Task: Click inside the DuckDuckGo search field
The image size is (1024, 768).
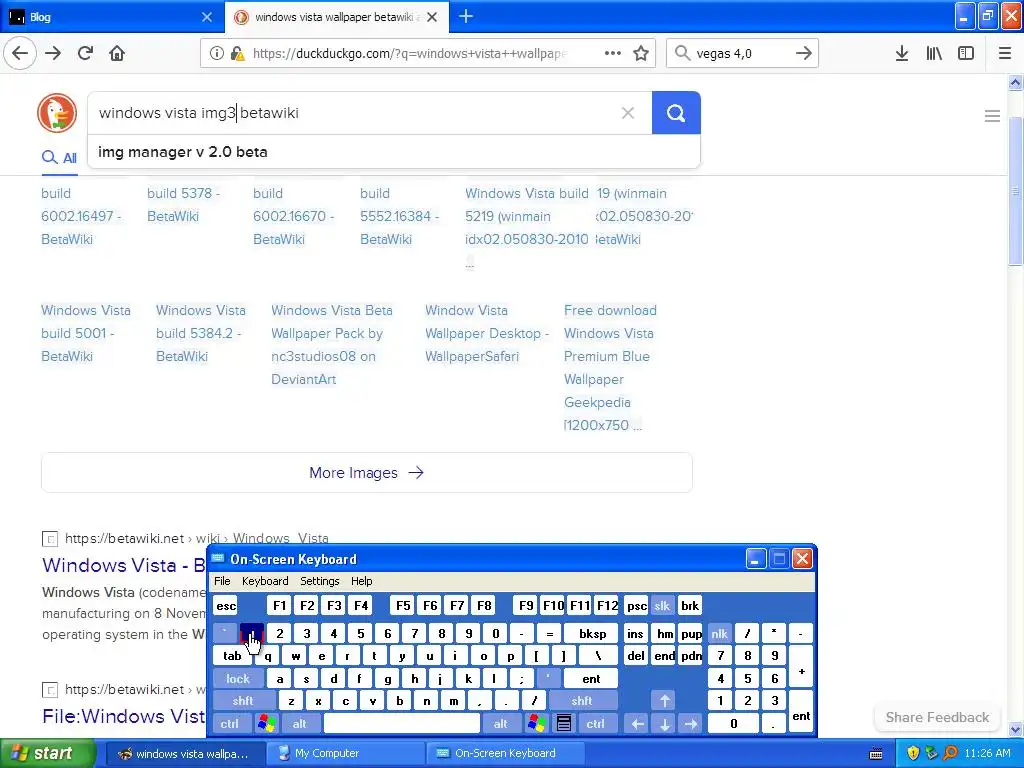Action: 353,113
